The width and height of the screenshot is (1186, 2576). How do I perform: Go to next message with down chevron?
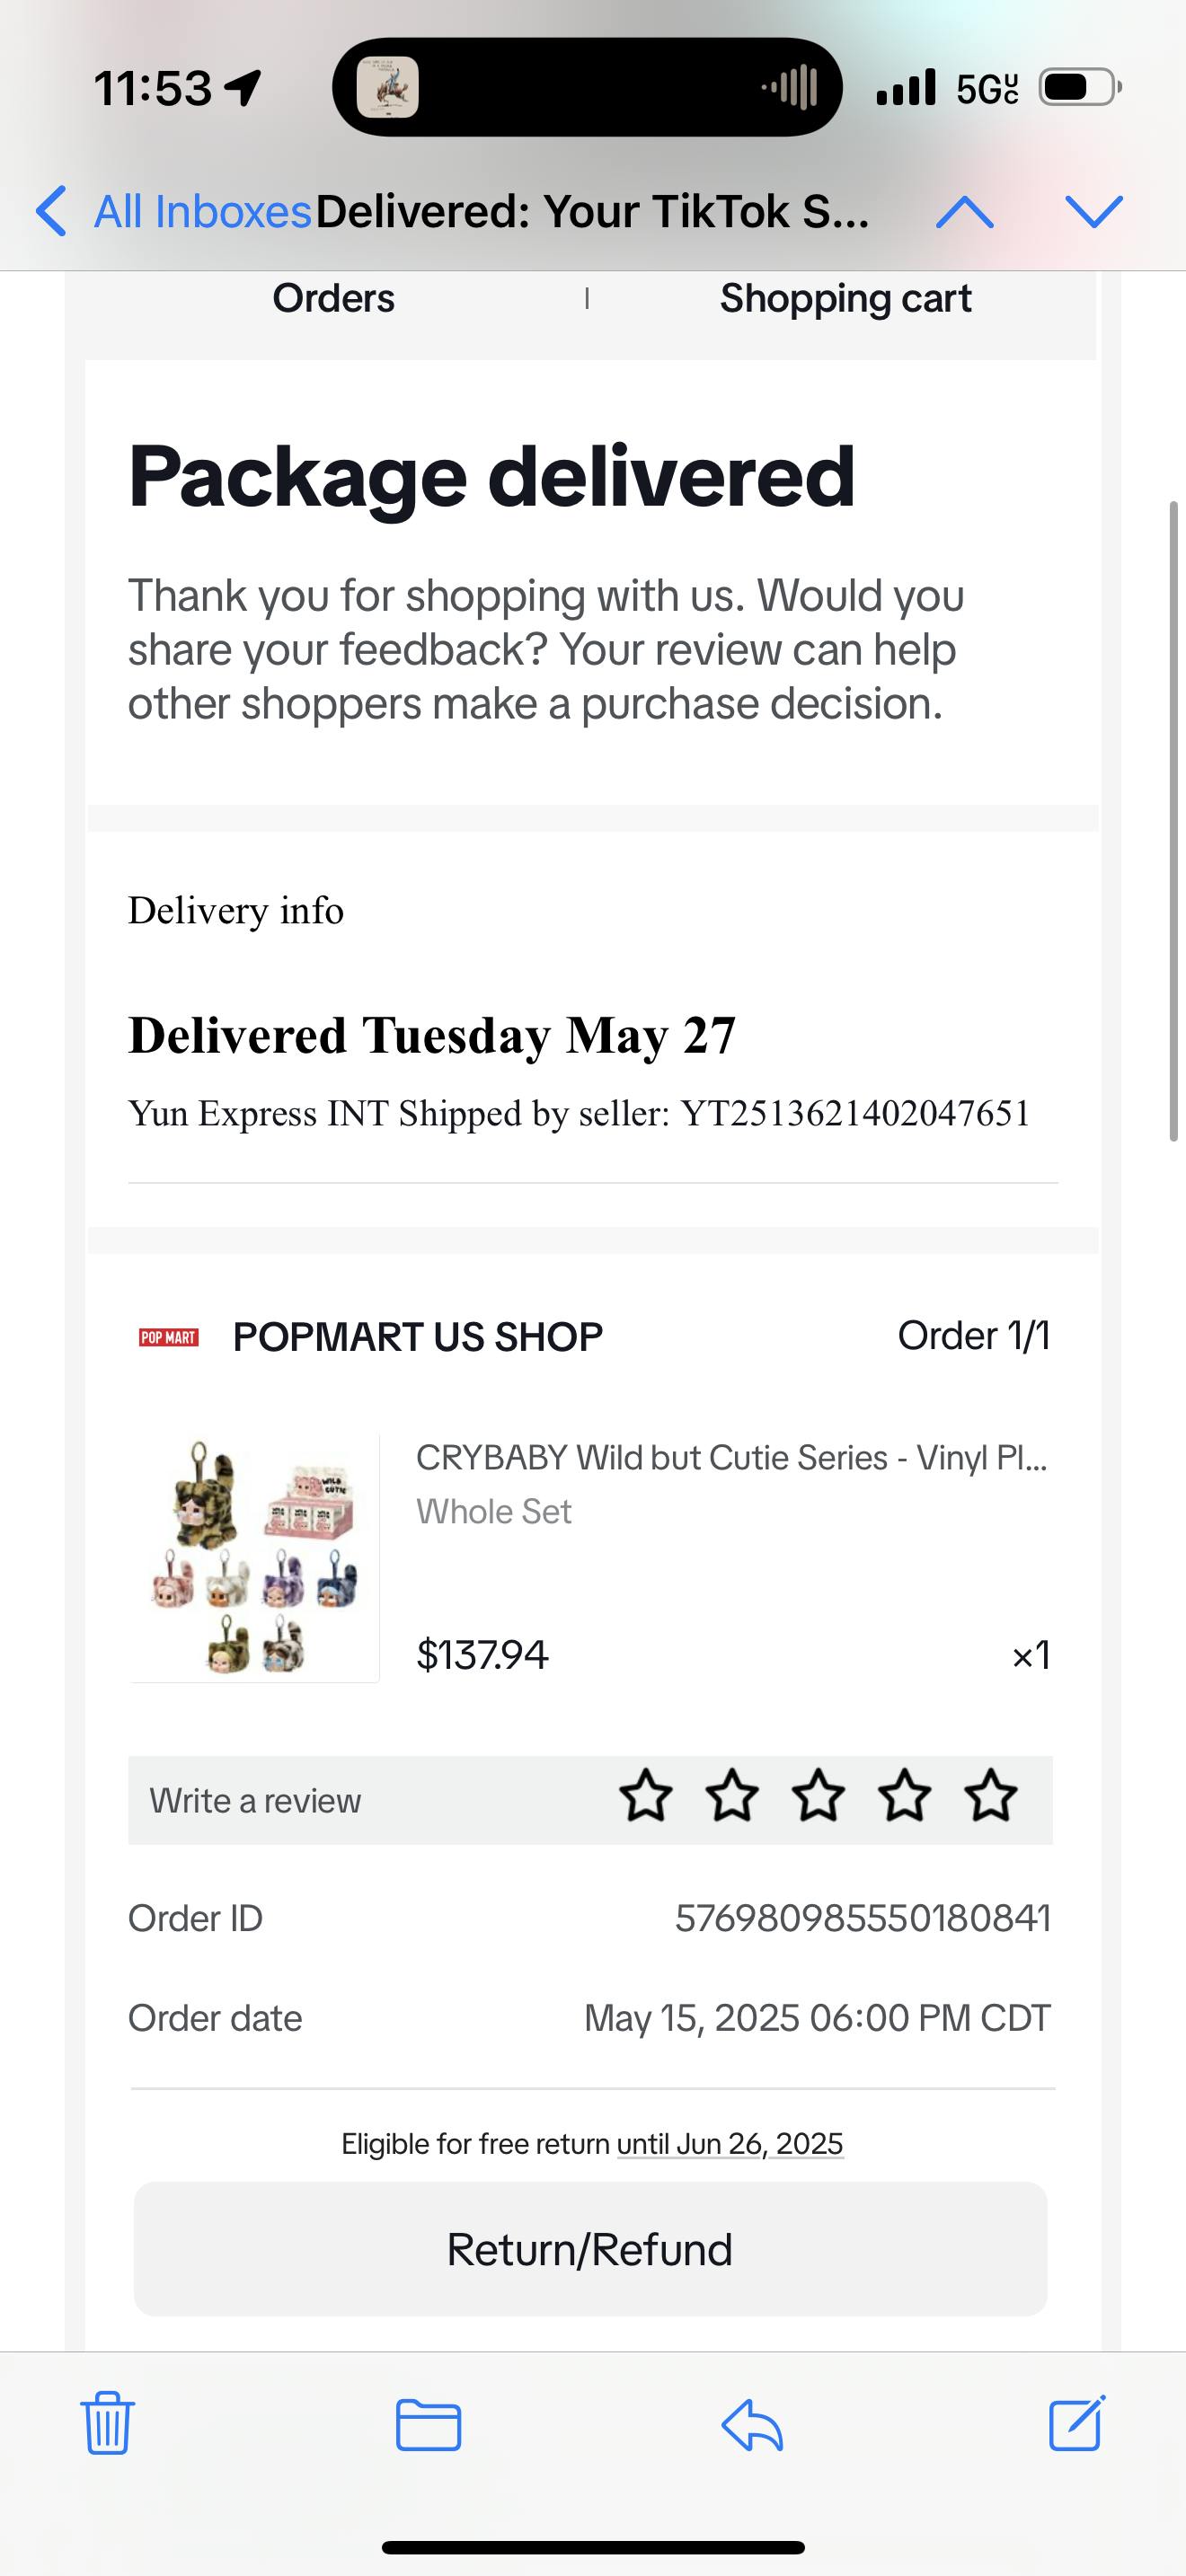click(1094, 211)
